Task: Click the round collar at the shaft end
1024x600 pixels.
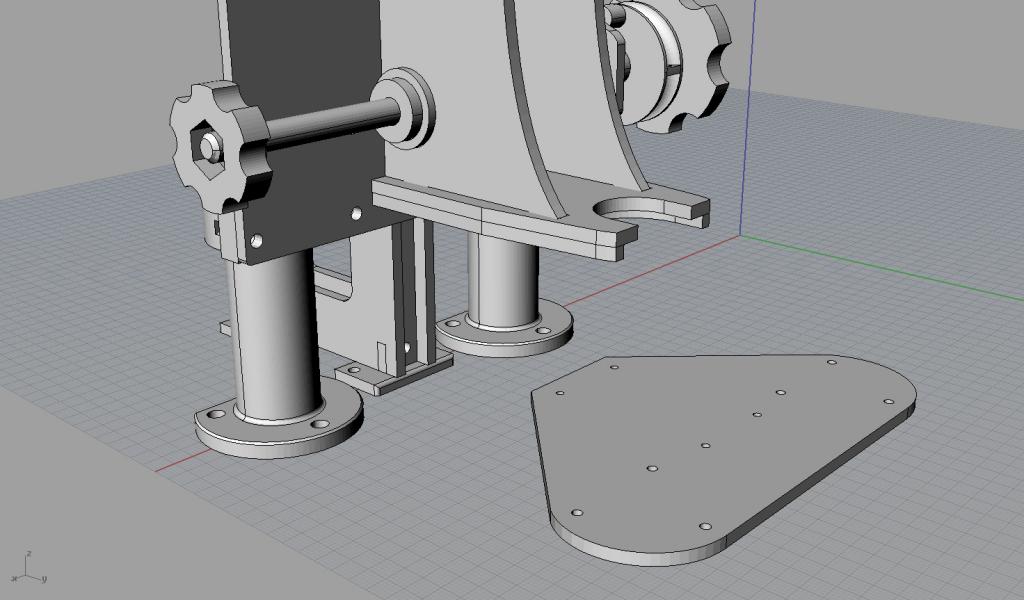Action: [x=405, y=107]
